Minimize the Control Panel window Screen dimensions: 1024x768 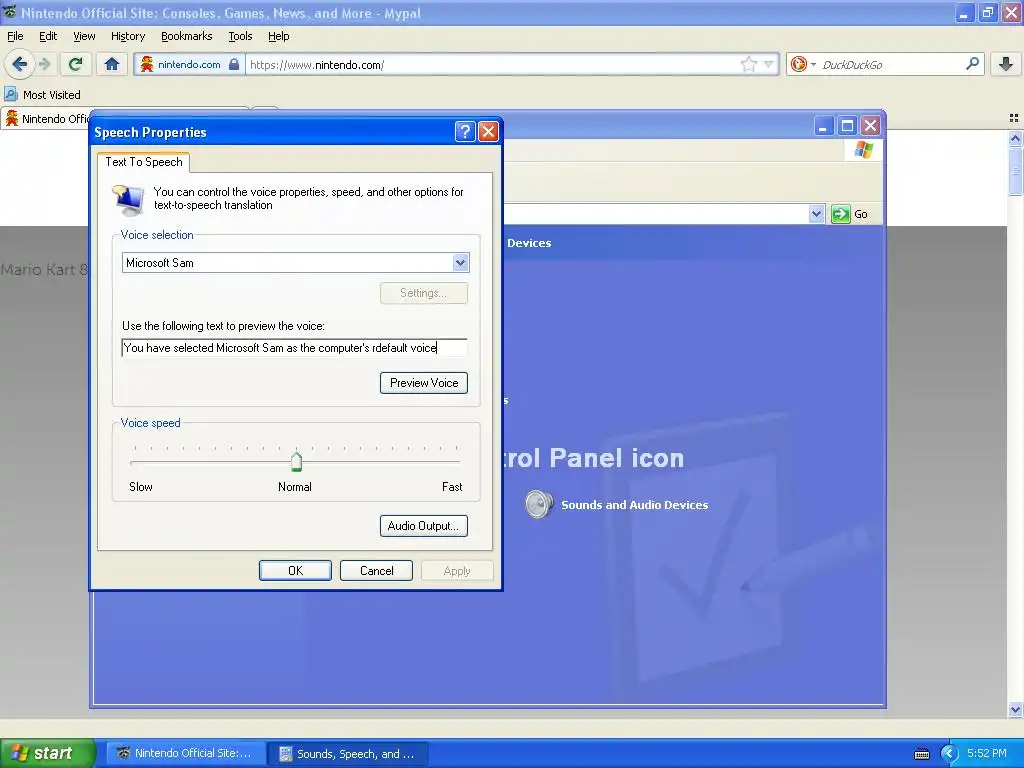824,125
